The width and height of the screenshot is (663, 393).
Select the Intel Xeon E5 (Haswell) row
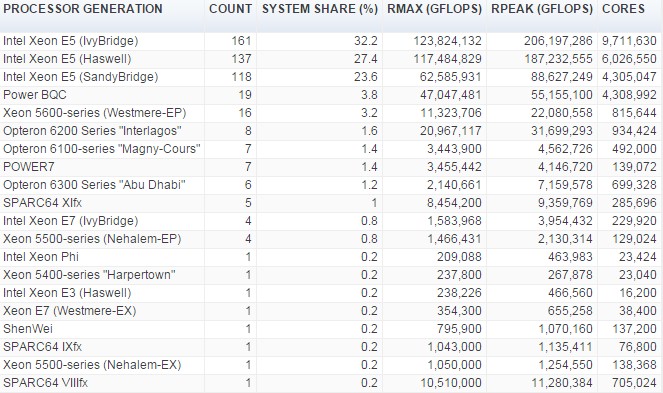[x=332, y=59]
